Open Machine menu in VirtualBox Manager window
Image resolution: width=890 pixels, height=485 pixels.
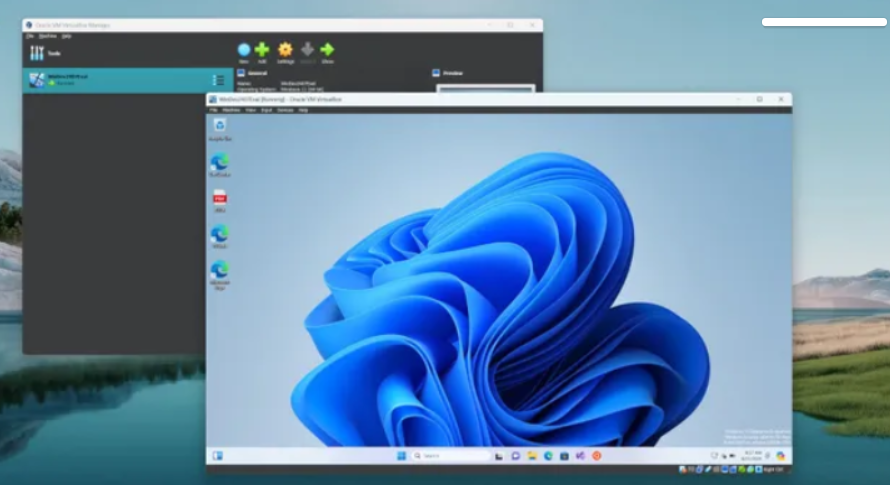pos(48,36)
